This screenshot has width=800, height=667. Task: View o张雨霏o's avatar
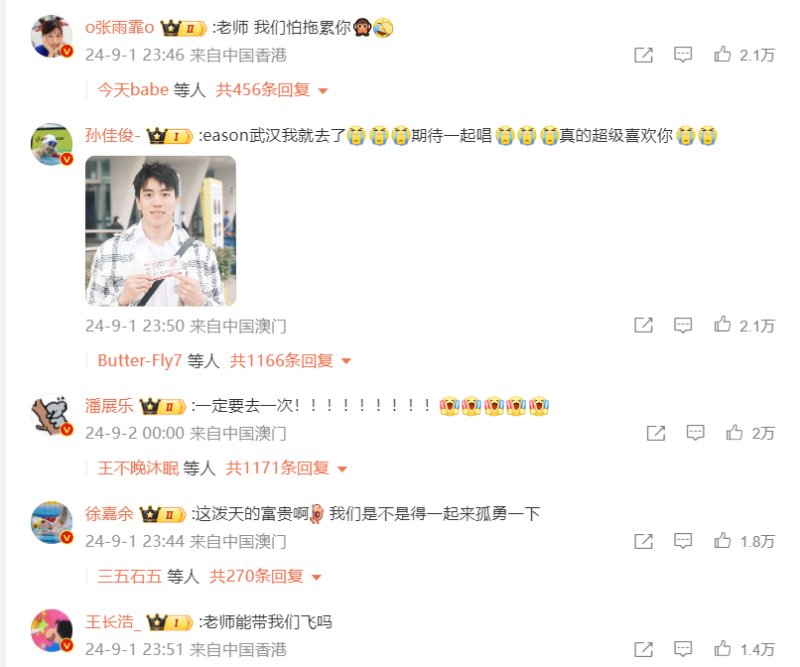52,36
